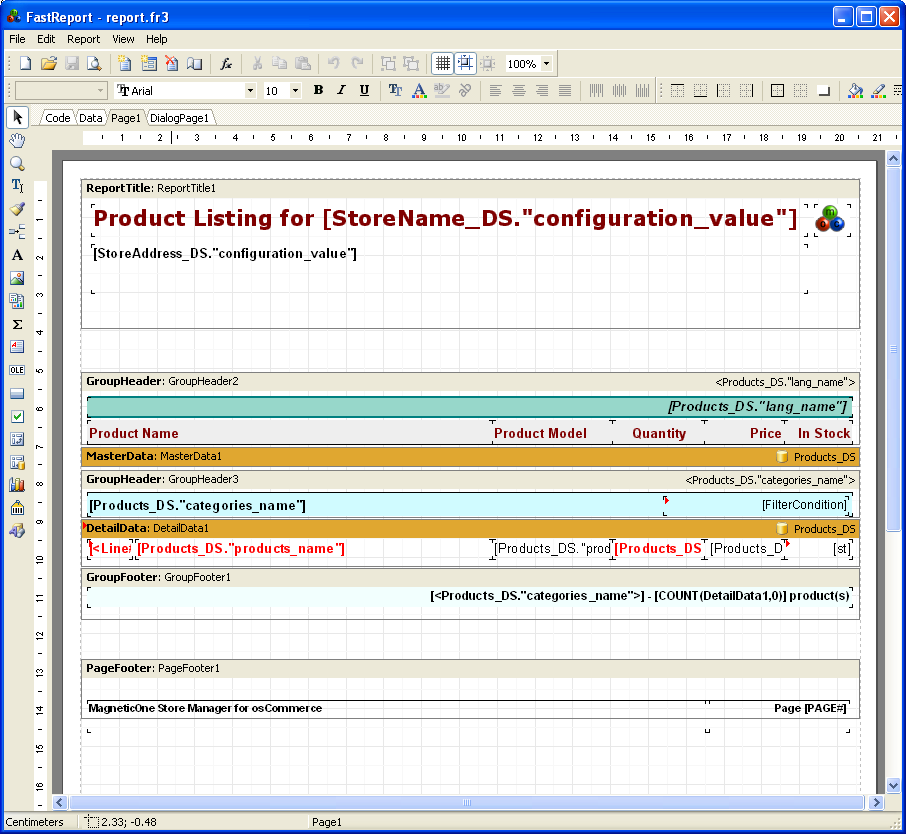
Task: Expand the zoom level dropdown (100%)
Action: click(x=546, y=64)
